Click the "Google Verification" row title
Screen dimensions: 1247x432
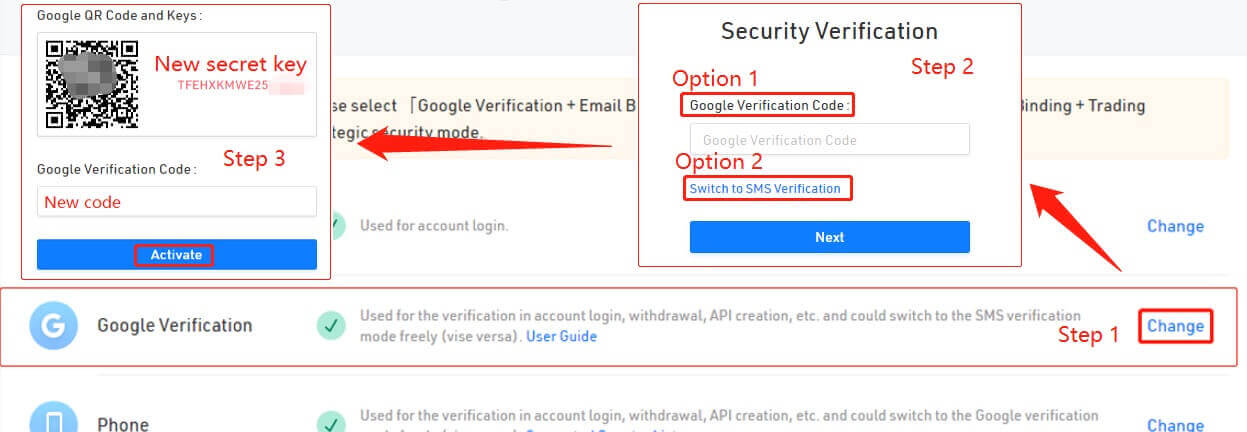[x=174, y=325]
